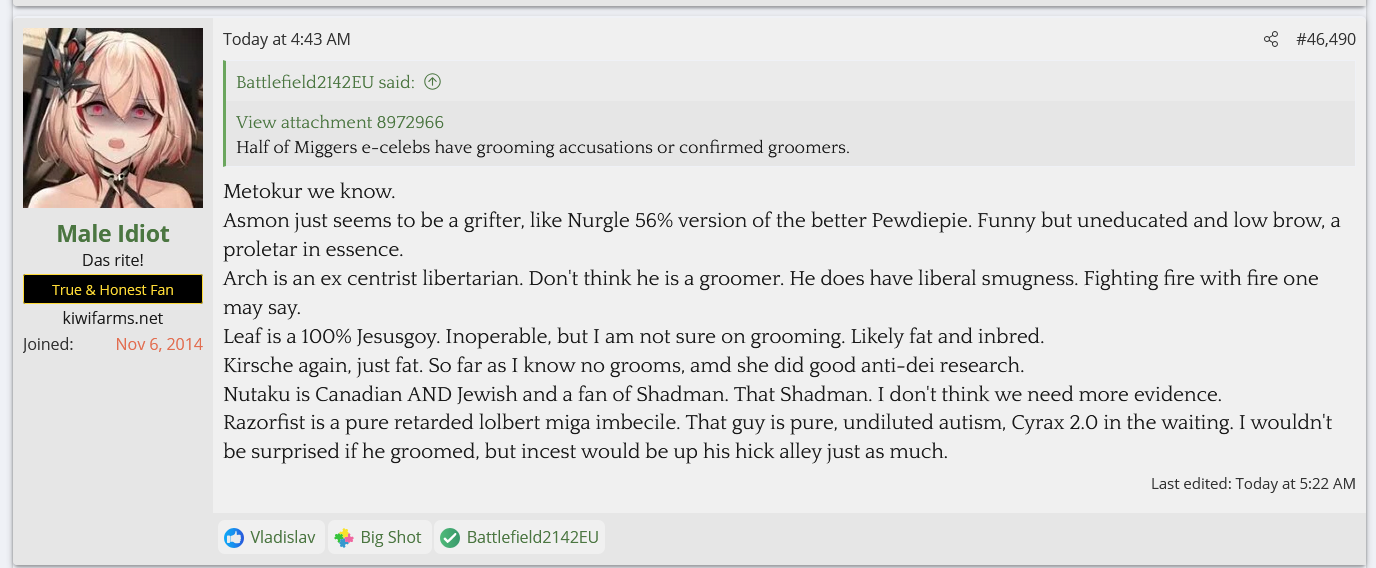1376x568 pixels.
Task: Click the quoted text about grooming accusations
Action: 543,147
